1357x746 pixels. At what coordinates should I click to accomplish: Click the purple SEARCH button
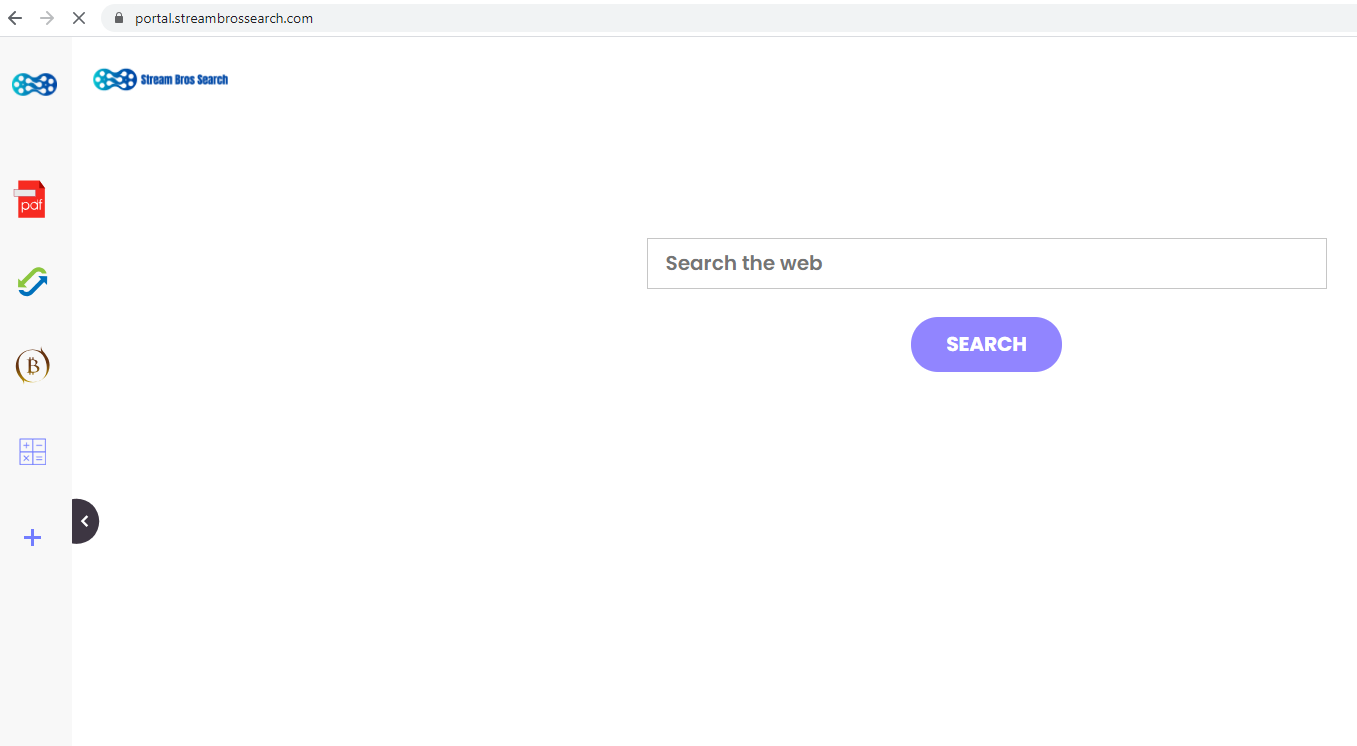(986, 344)
